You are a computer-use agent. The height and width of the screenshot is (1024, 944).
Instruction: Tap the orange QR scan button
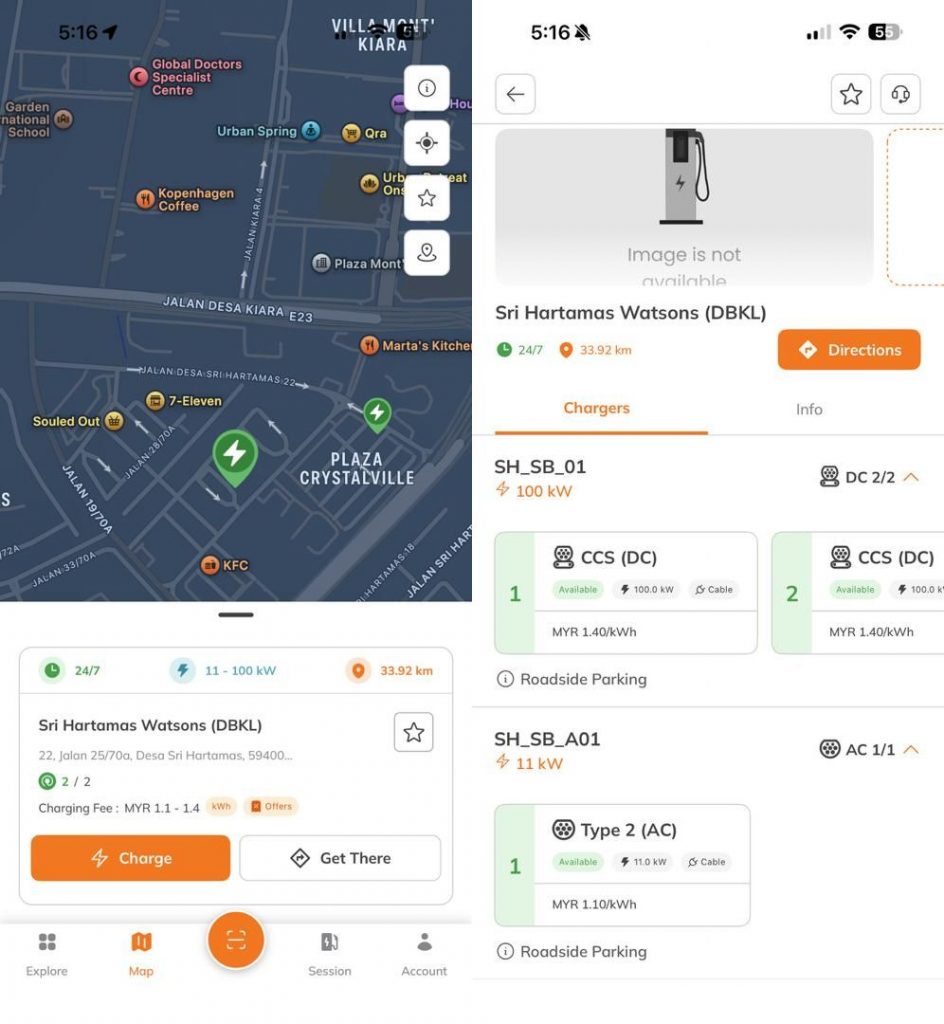[x=236, y=940]
